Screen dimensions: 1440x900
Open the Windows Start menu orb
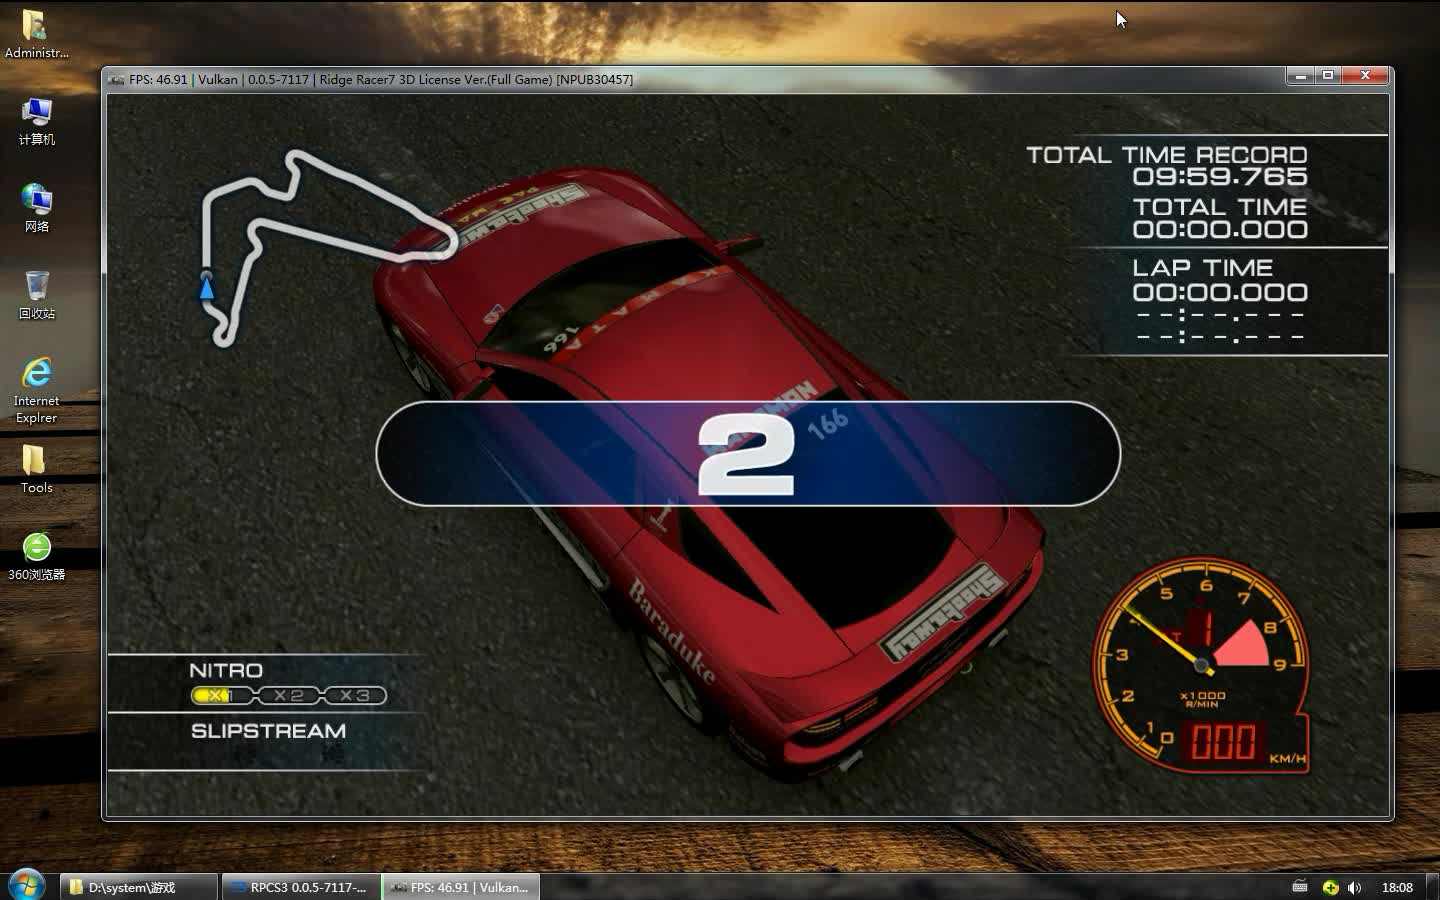[x=27, y=885]
